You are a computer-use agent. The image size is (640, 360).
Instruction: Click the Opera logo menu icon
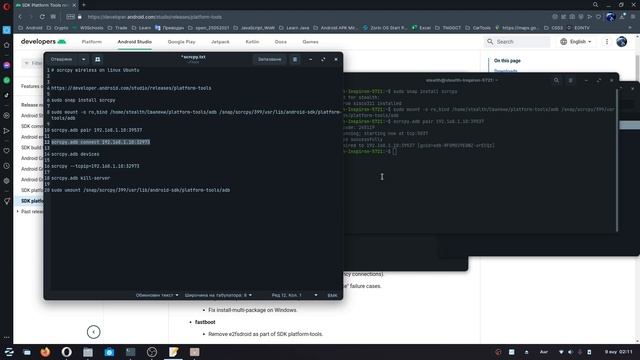[x=6, y=6]
